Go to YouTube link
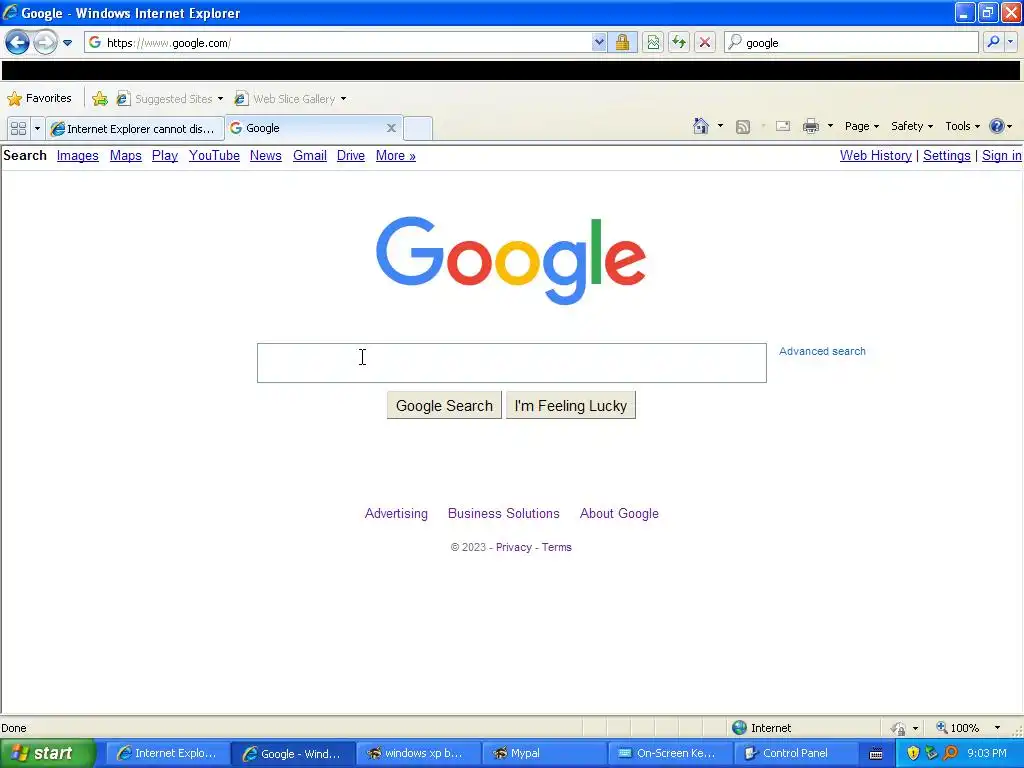Viewport: 1024px width, 768px height. click(214, 155)
